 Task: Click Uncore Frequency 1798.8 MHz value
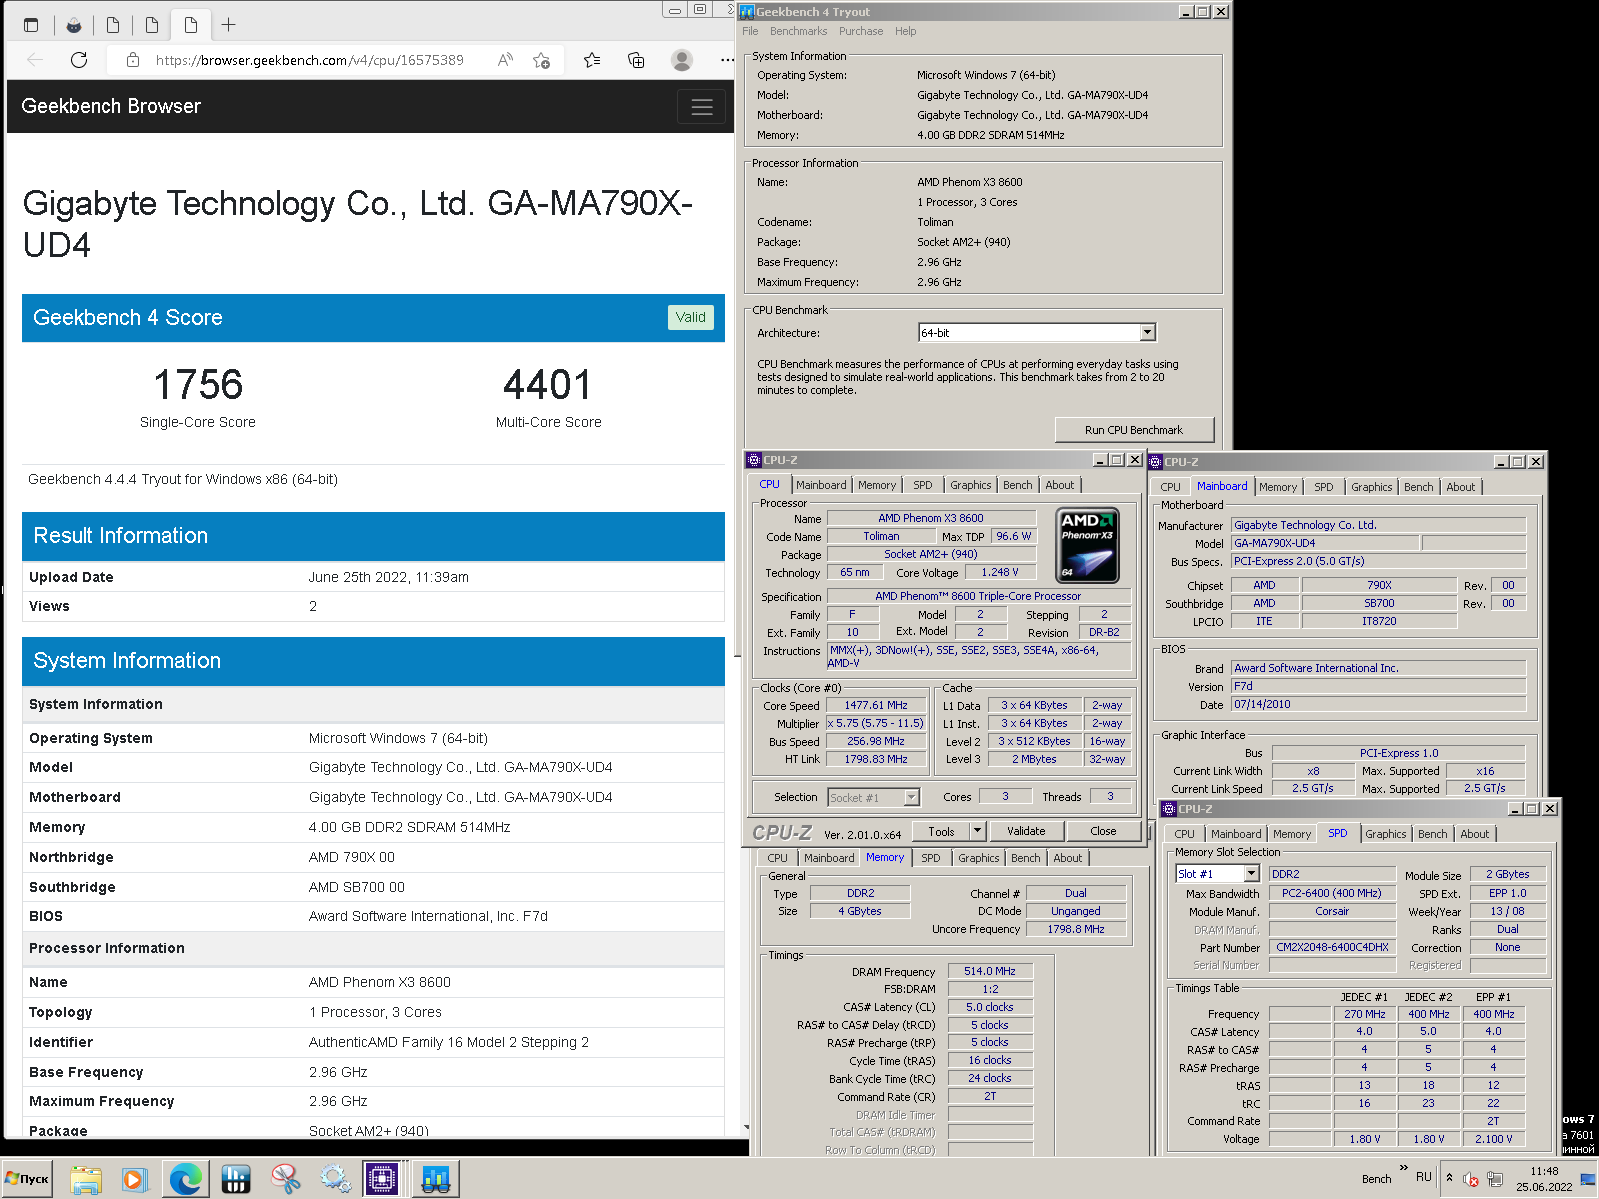tap(1076, 930)
